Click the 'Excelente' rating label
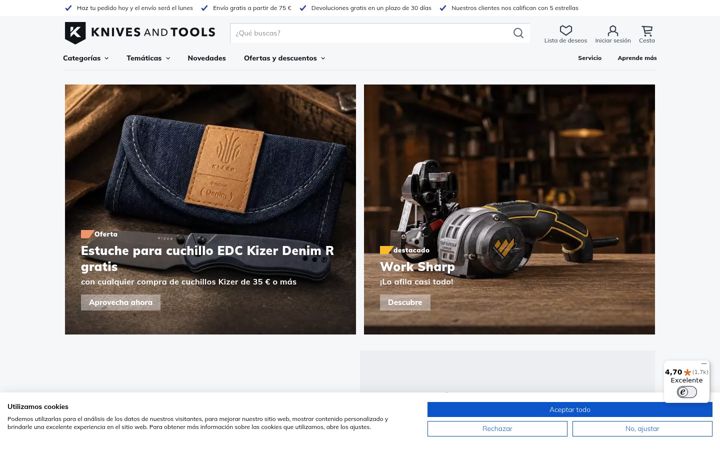This screenshot has height=450, width=720. pos(686,380)
